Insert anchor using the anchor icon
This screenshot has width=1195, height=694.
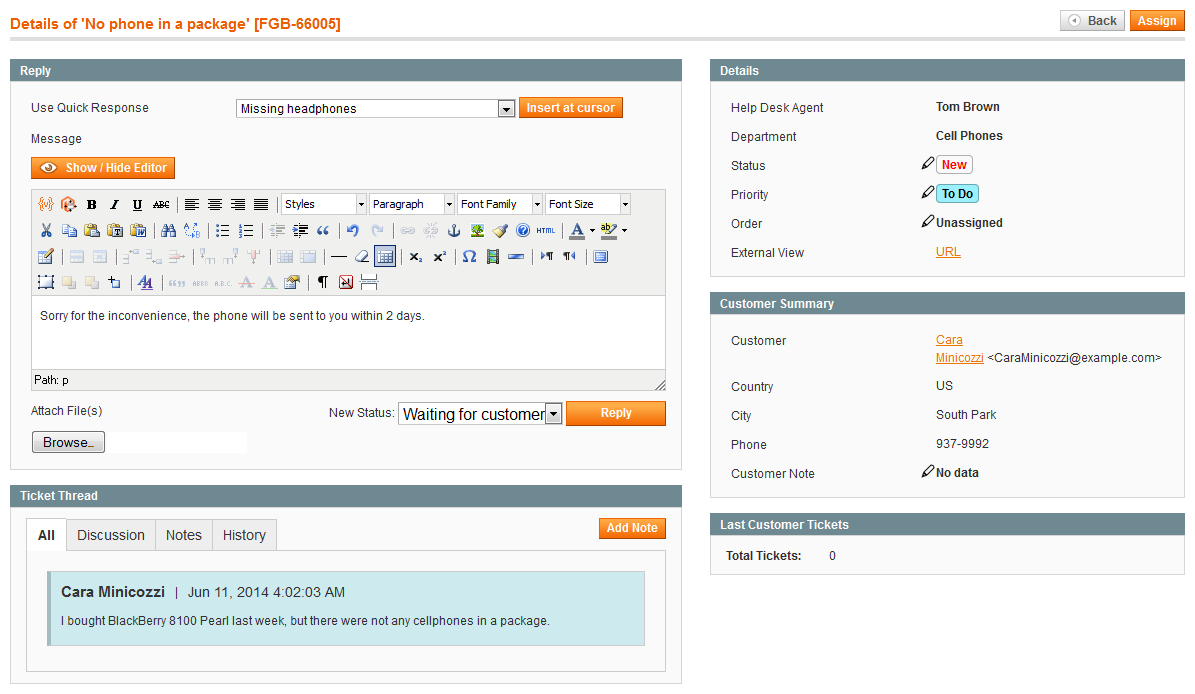[x=454, y=230]
